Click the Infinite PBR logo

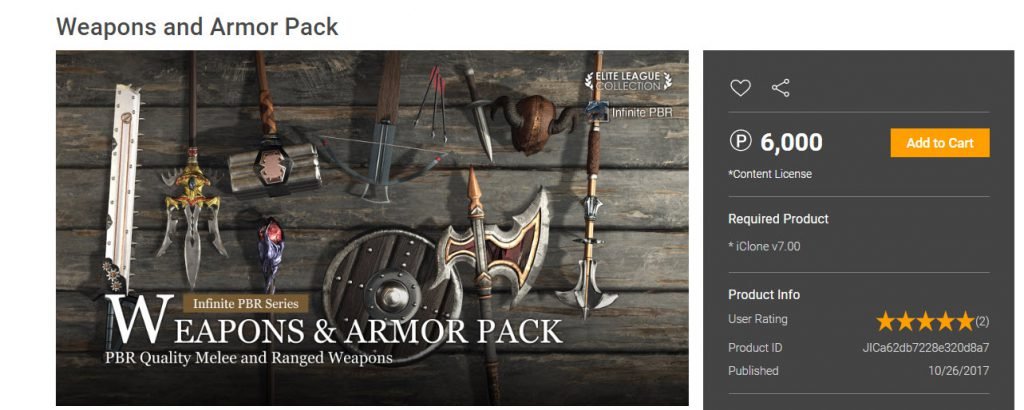[630, 112]
